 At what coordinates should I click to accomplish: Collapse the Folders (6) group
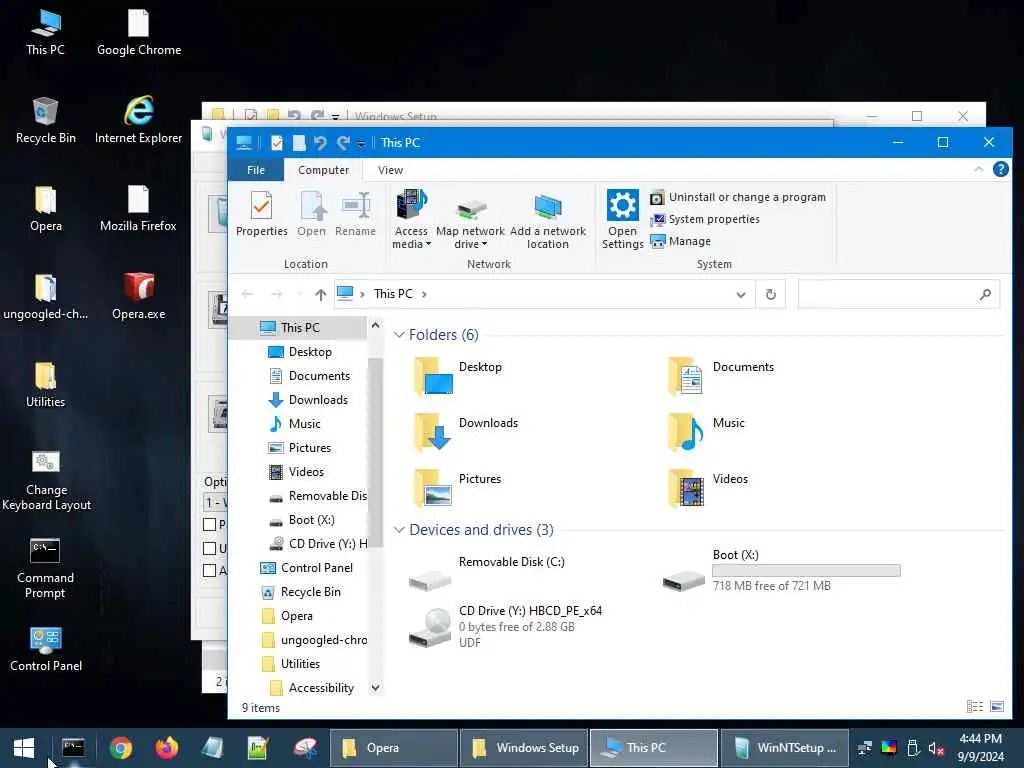tap(399, 335)
